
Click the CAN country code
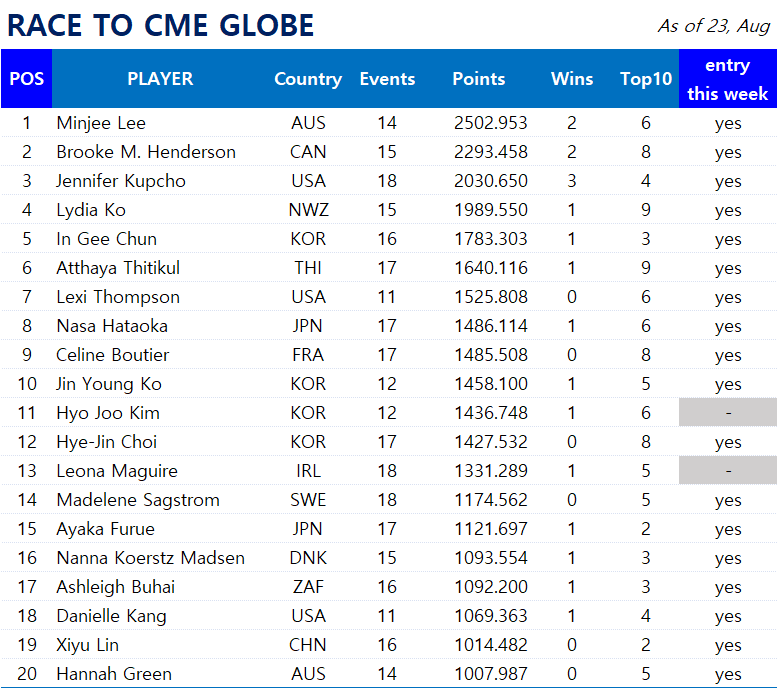tap(308, 152)
